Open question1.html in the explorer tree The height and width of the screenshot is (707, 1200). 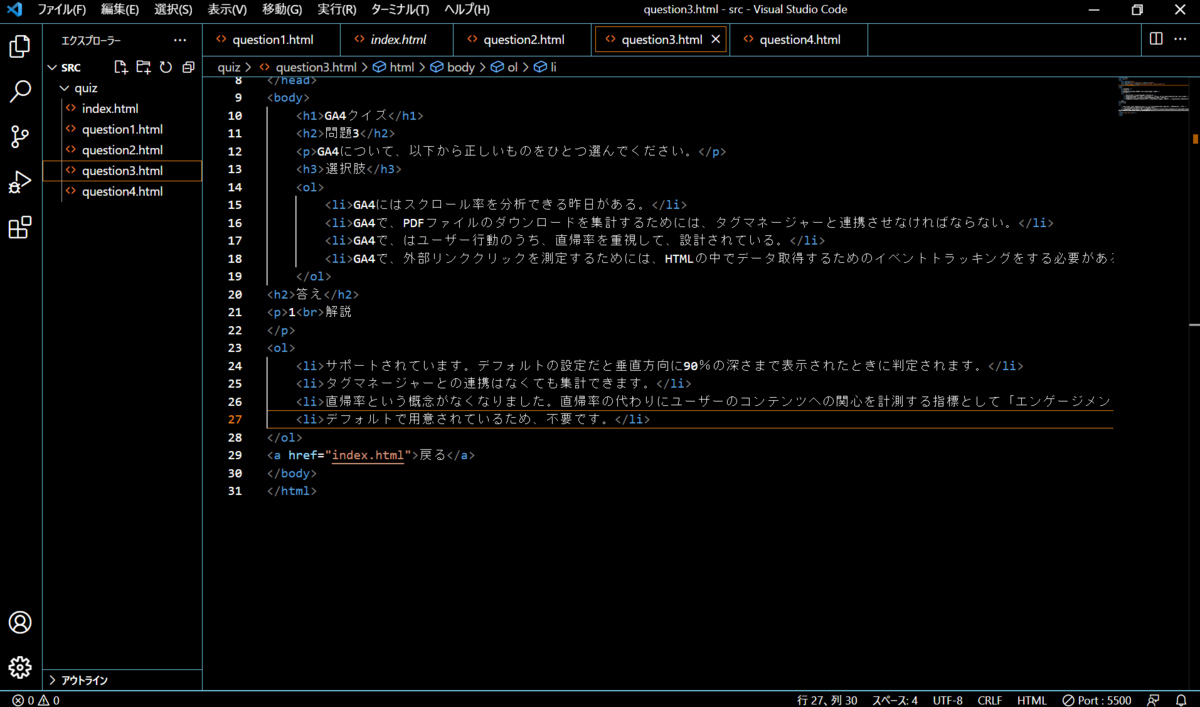[122, 129]
